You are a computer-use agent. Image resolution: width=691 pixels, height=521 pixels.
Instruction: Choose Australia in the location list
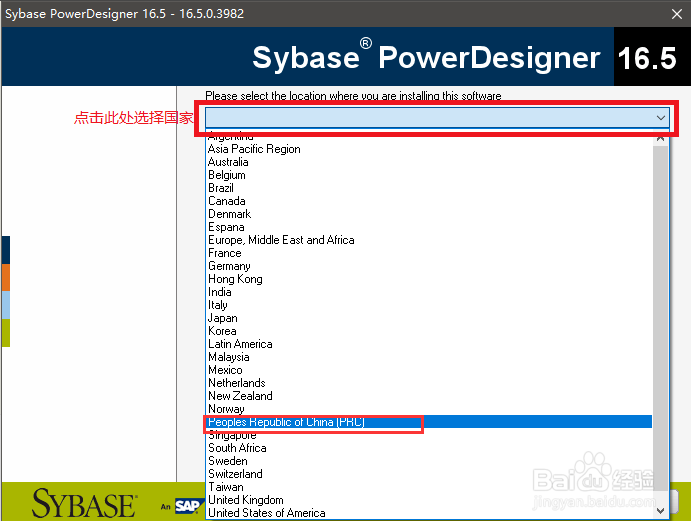click(x=430, y=162)
